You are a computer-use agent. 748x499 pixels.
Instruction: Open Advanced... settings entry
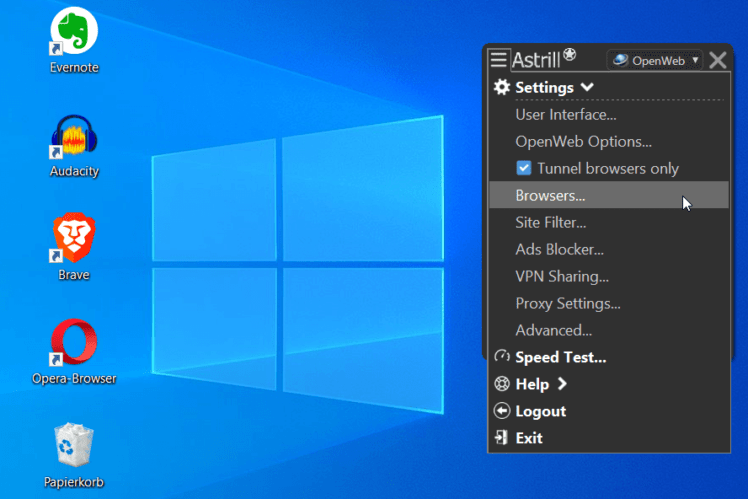tap(553, 330)
